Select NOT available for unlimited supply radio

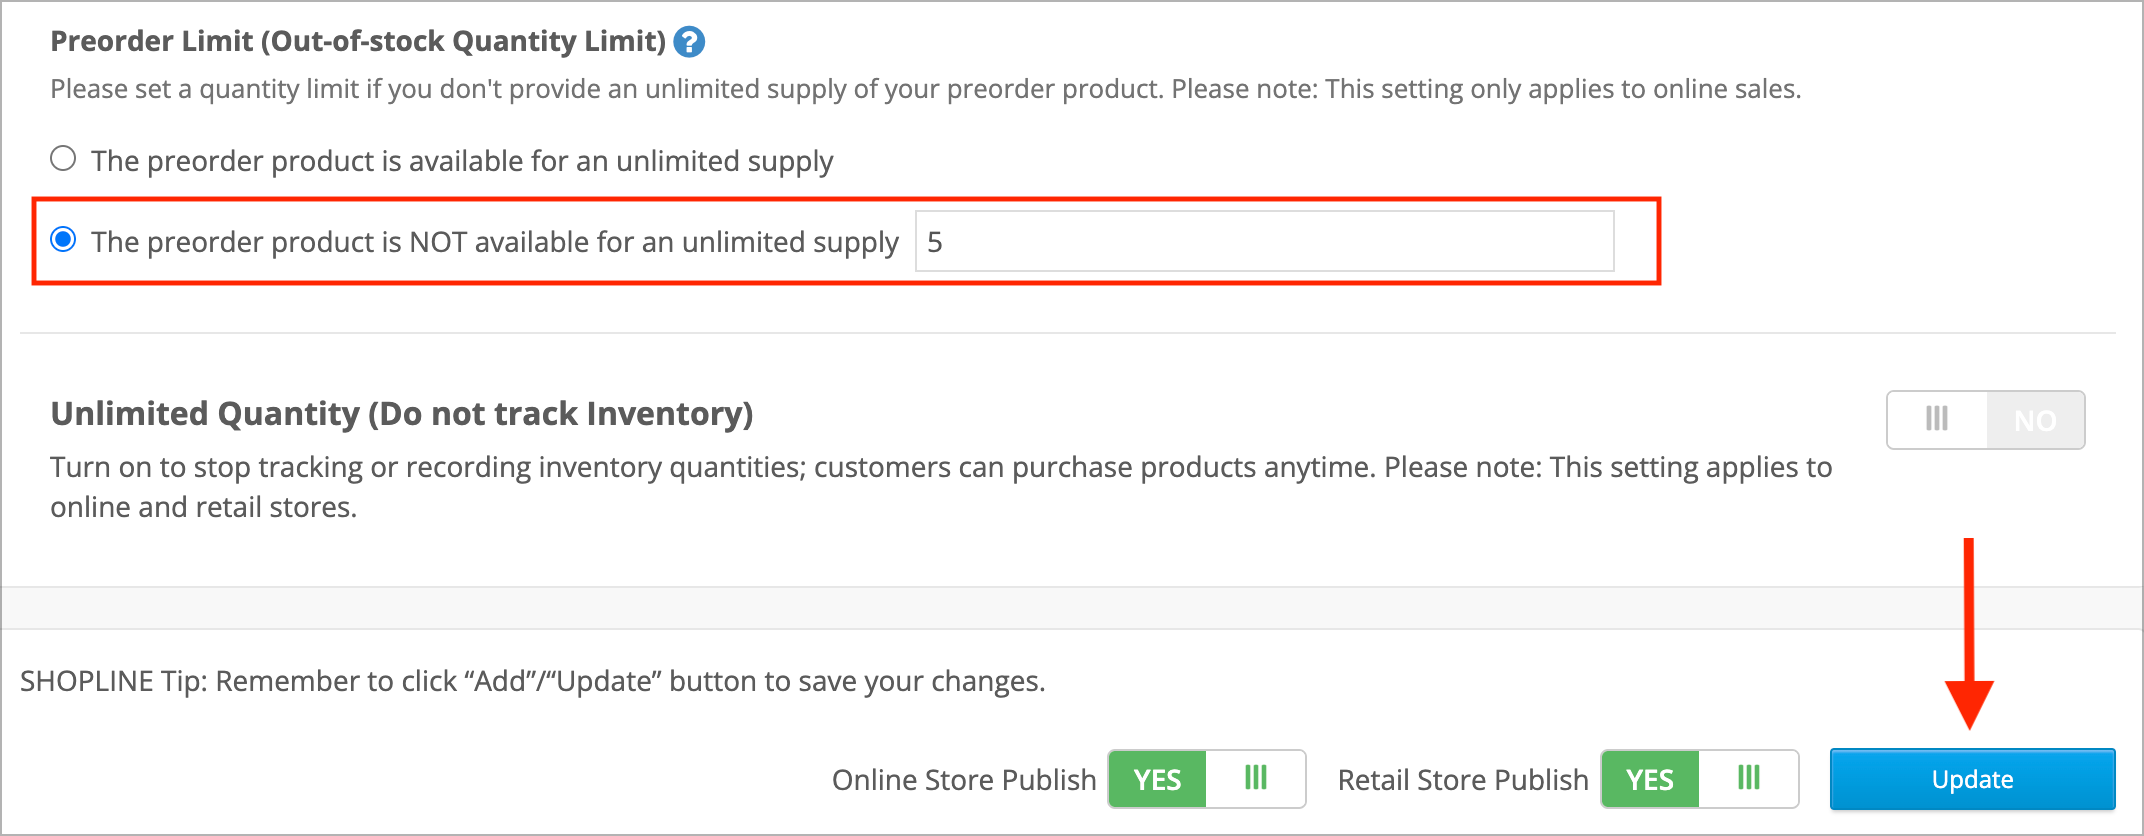[63, 240]
